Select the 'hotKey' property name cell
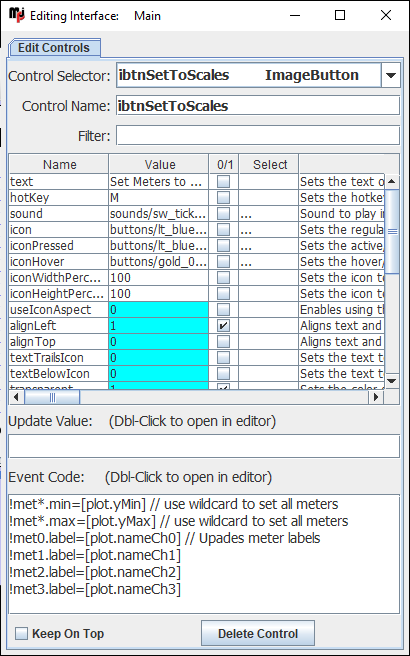410x656 pixels. (x=59, y=197)
